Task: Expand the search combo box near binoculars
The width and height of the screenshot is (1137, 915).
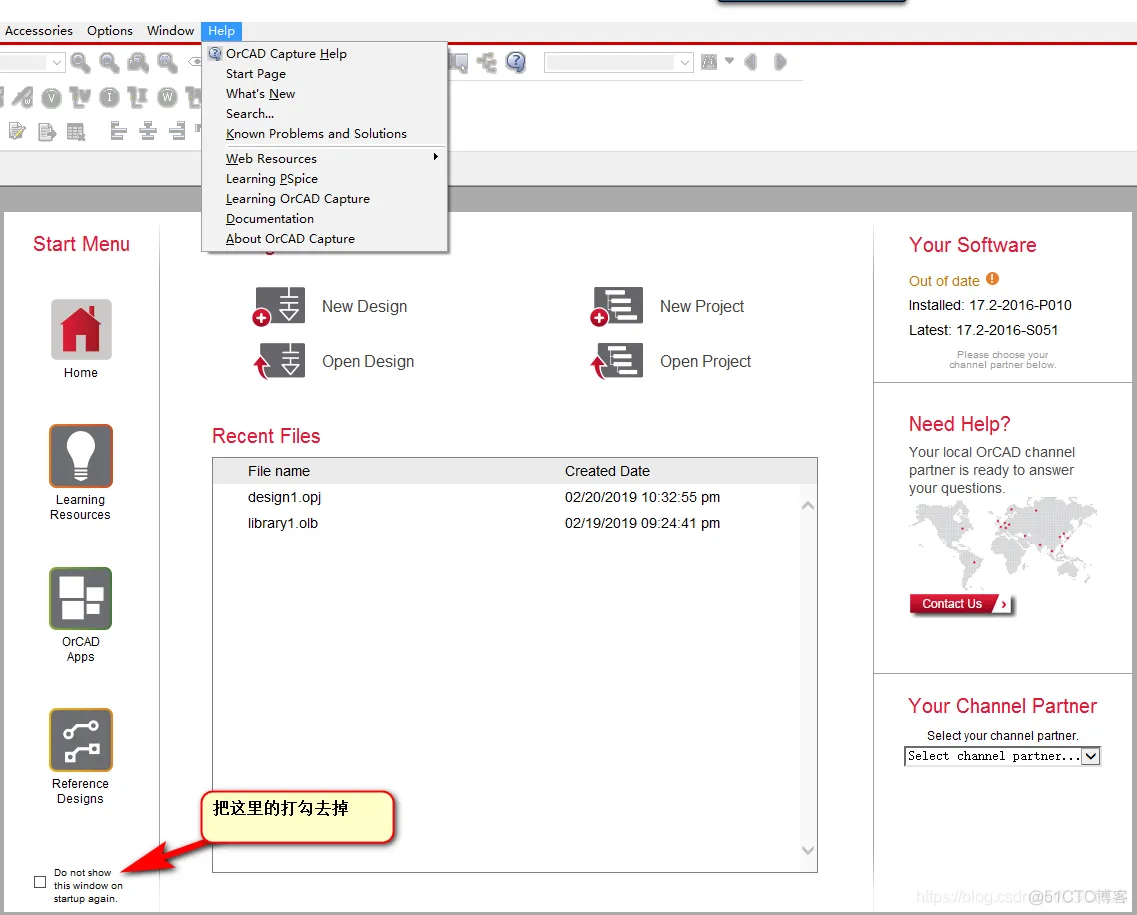Action: point(685,63)
